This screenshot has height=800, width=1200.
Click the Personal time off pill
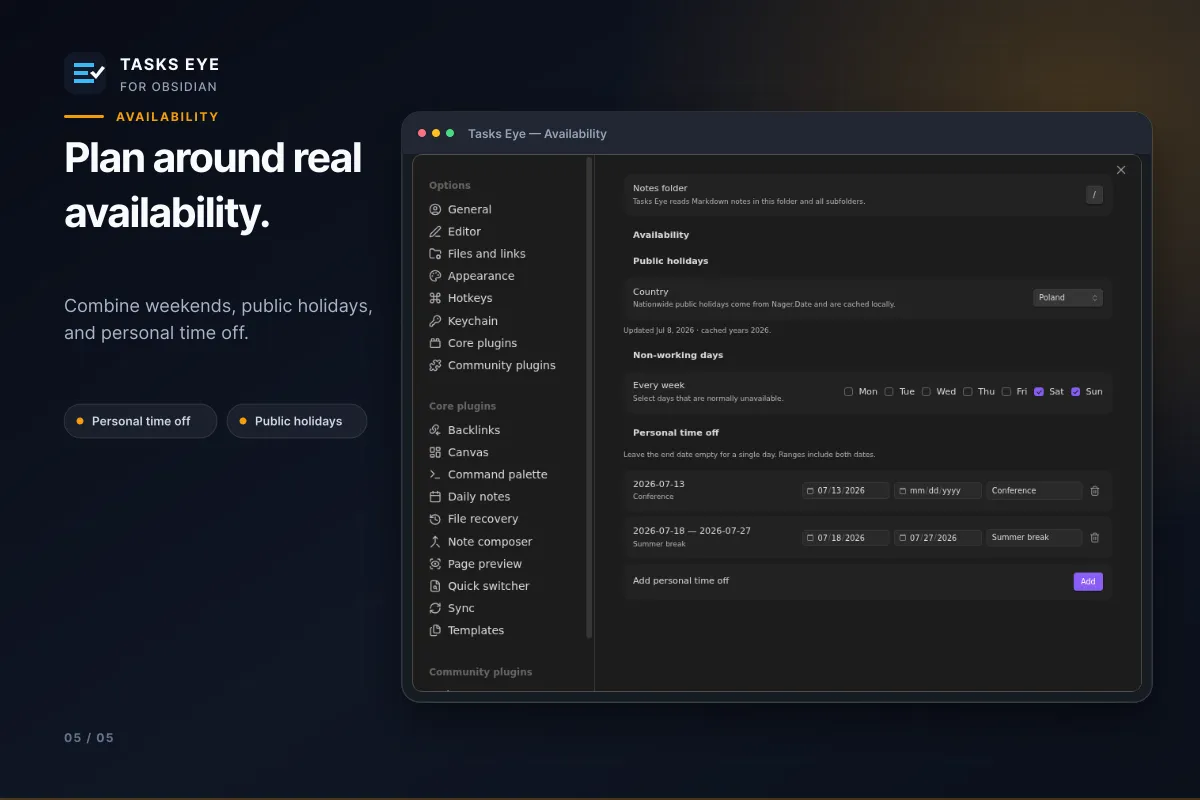click(x=140, y=421)
